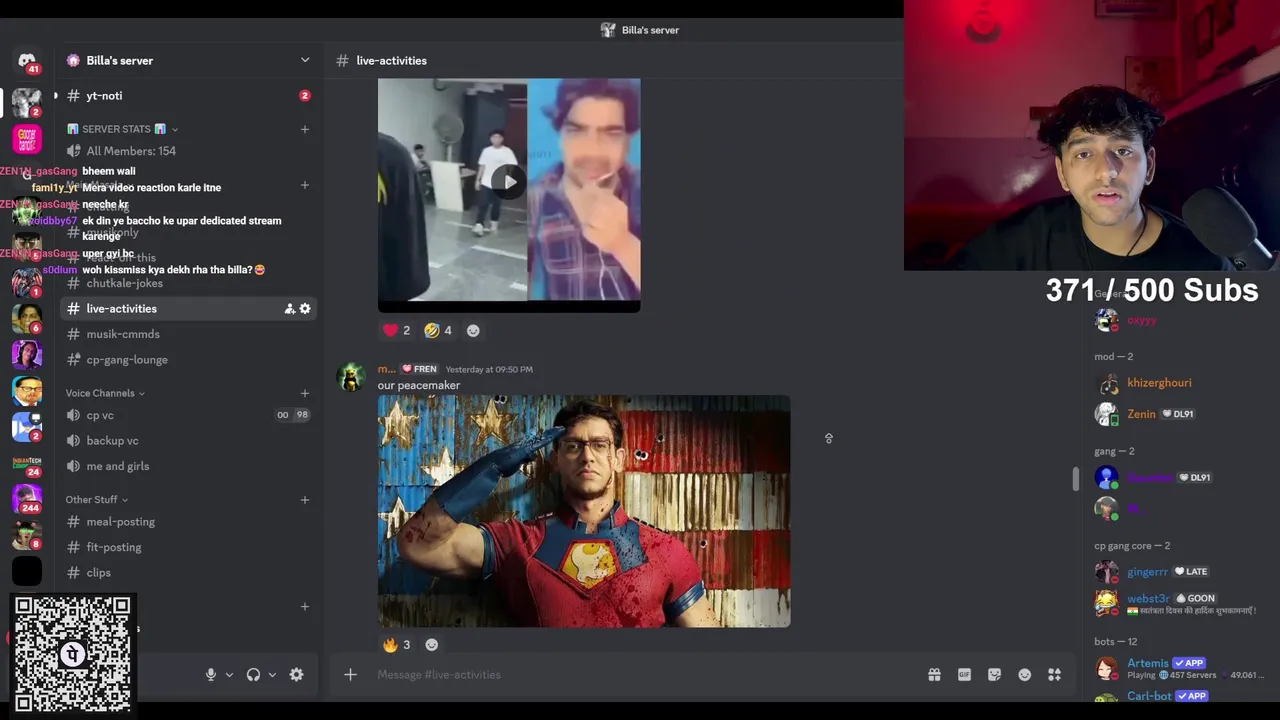Open the sticker picker
The image size is (1280, 720).
(994, 675)
